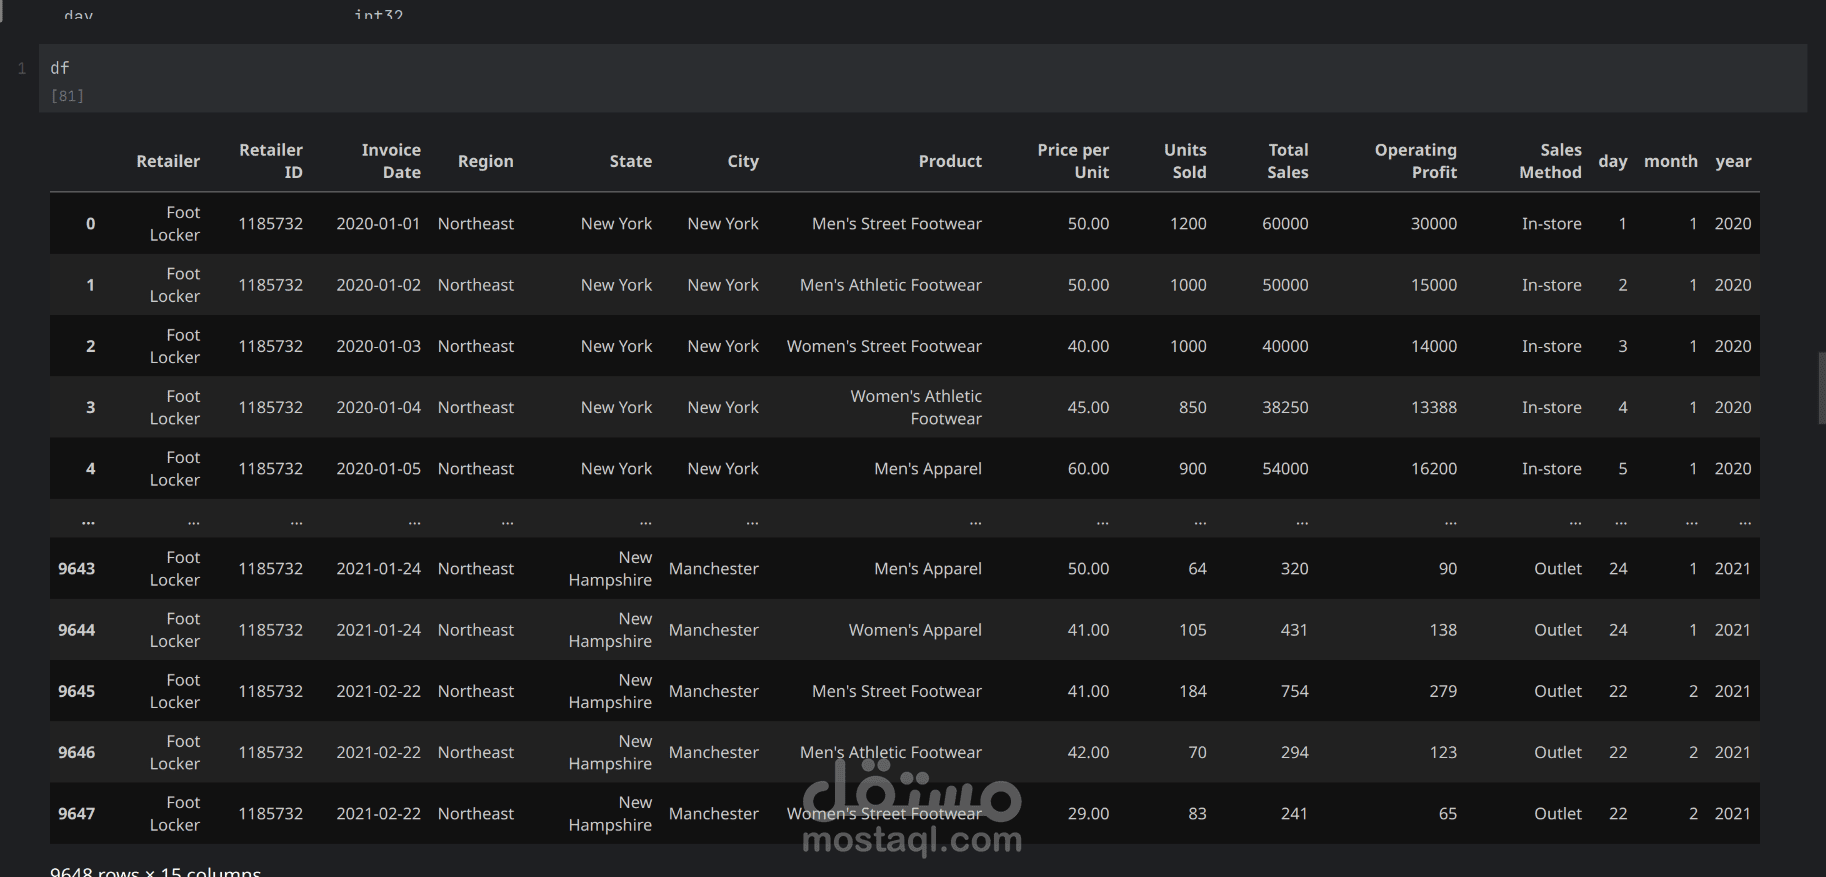This screenshot has height=877, width=1826.
Task: Click Manchester in row 9646
Action: [713, 753]
